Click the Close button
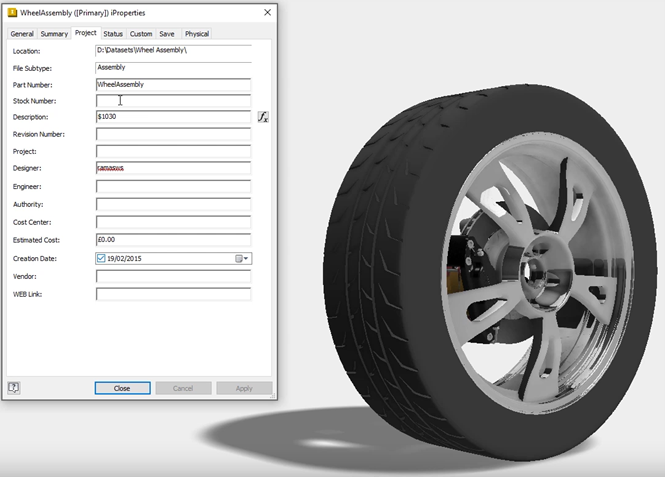 pyautogui.click(x=123, y=388)
